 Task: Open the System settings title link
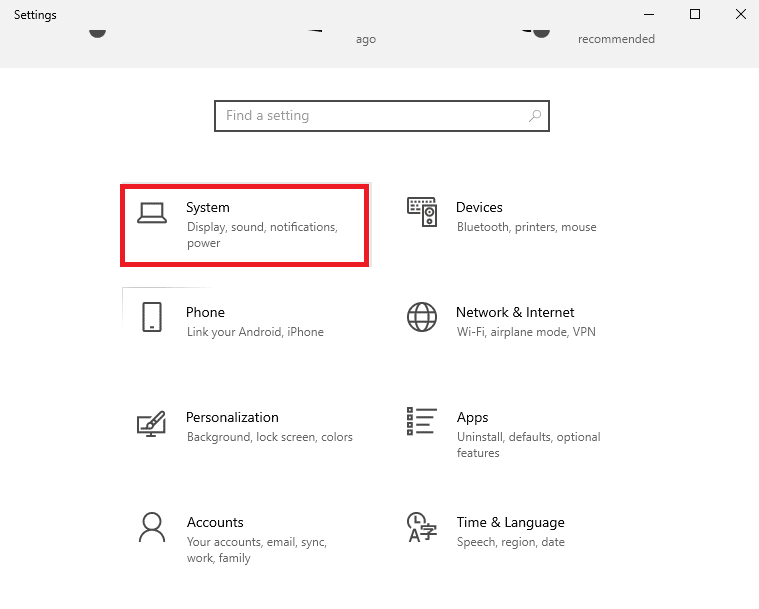click(x=208, y=207)
